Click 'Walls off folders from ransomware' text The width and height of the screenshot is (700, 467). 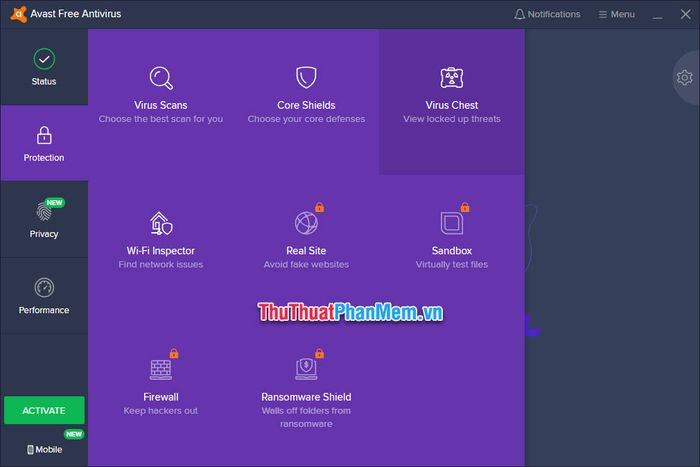(306, 417)
